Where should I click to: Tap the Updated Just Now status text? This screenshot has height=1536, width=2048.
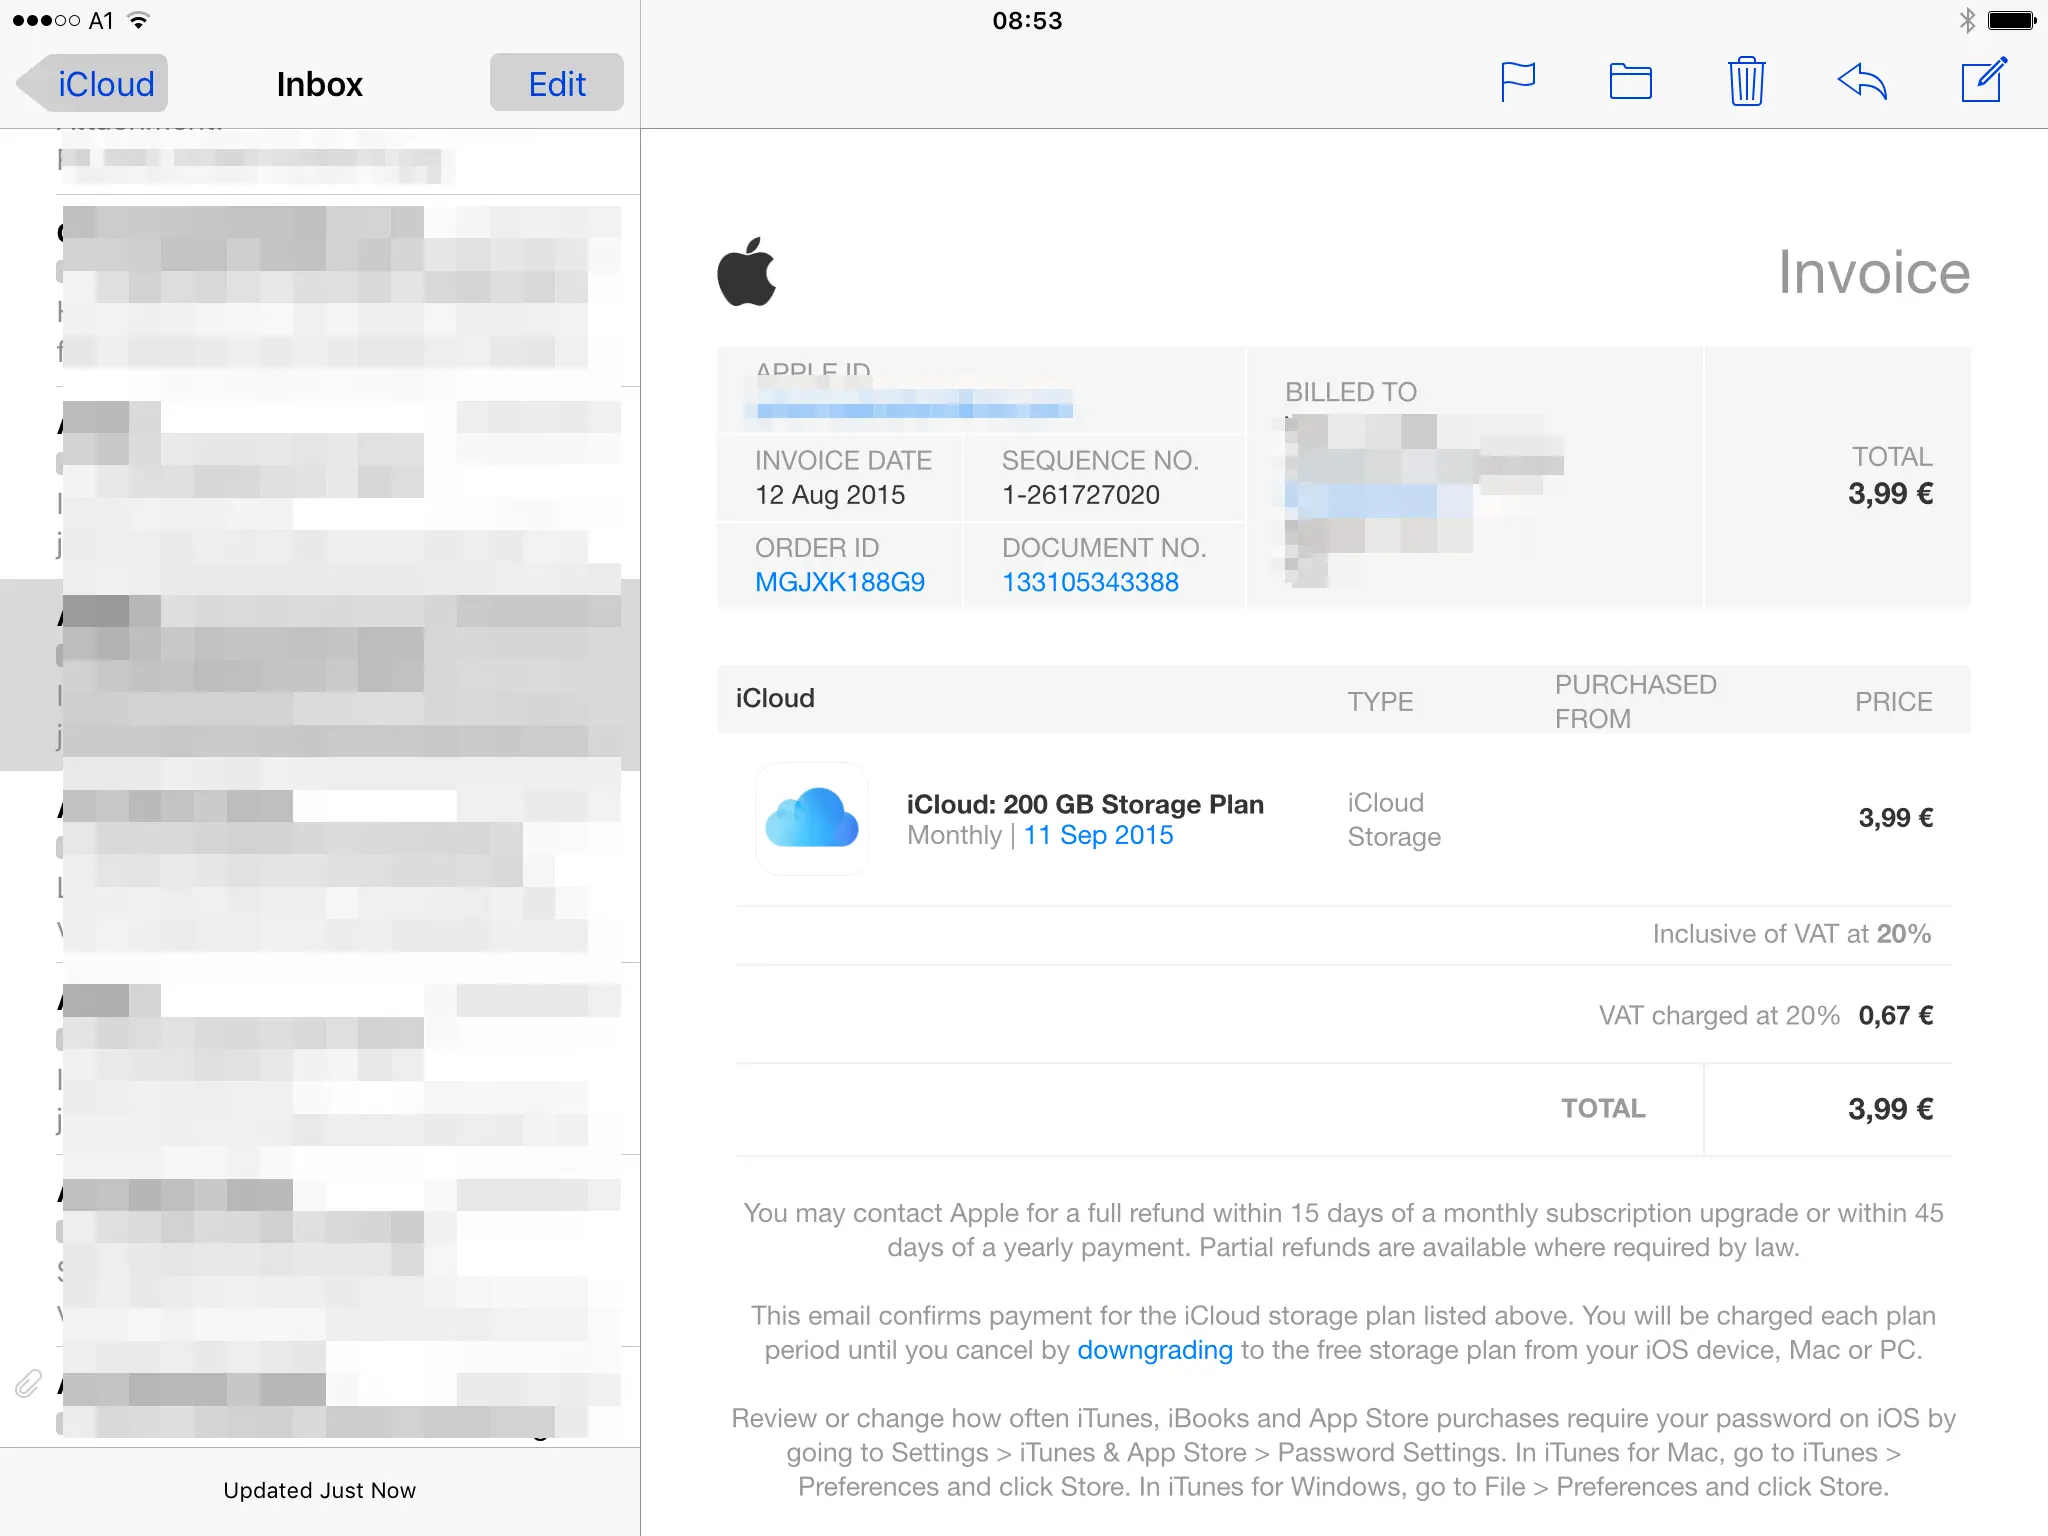click(x=319, y=1490)
